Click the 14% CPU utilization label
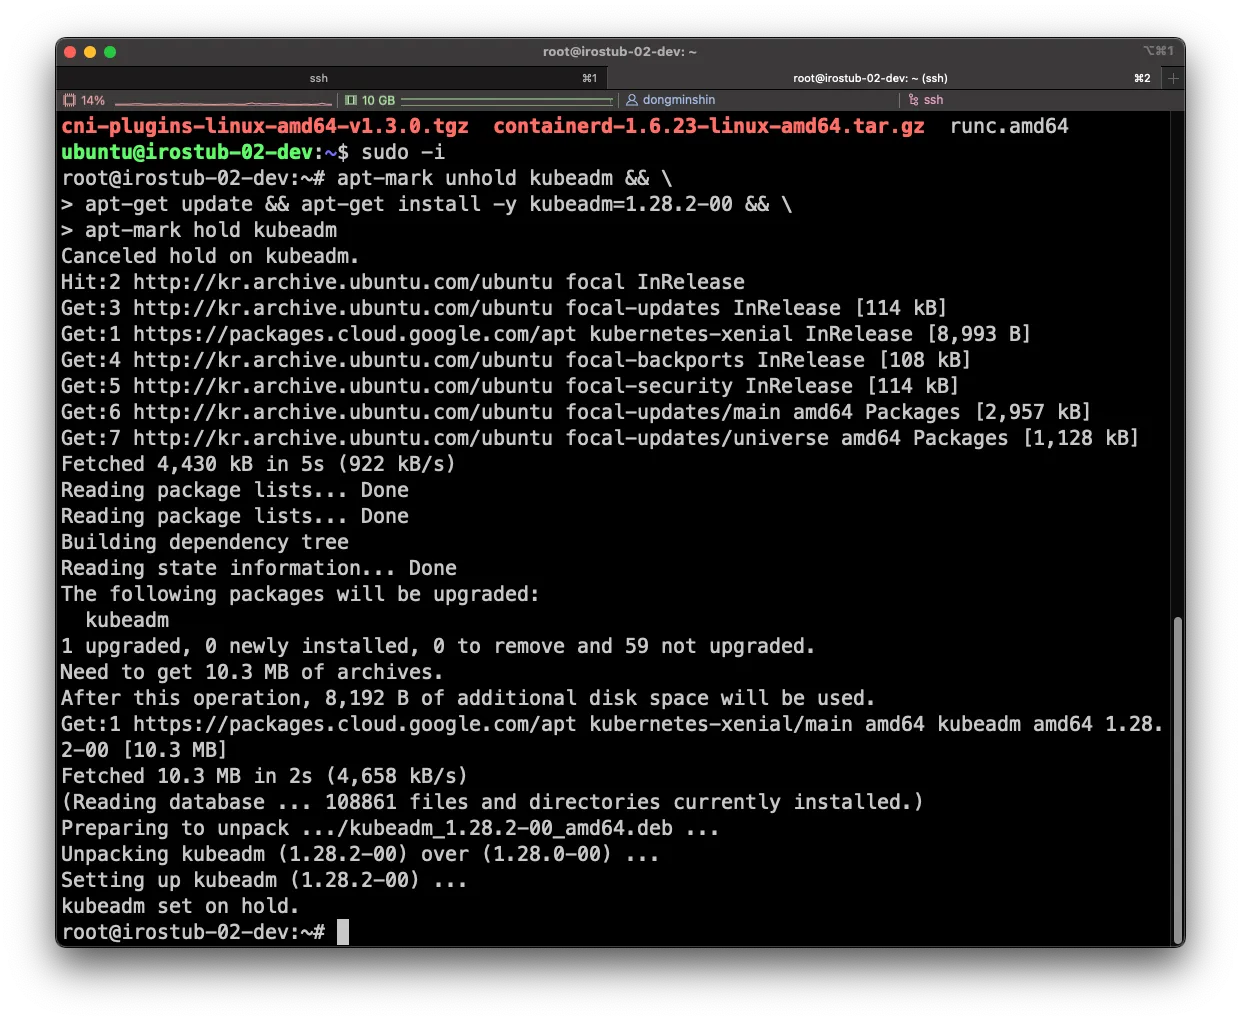 [x=93, y=100]
